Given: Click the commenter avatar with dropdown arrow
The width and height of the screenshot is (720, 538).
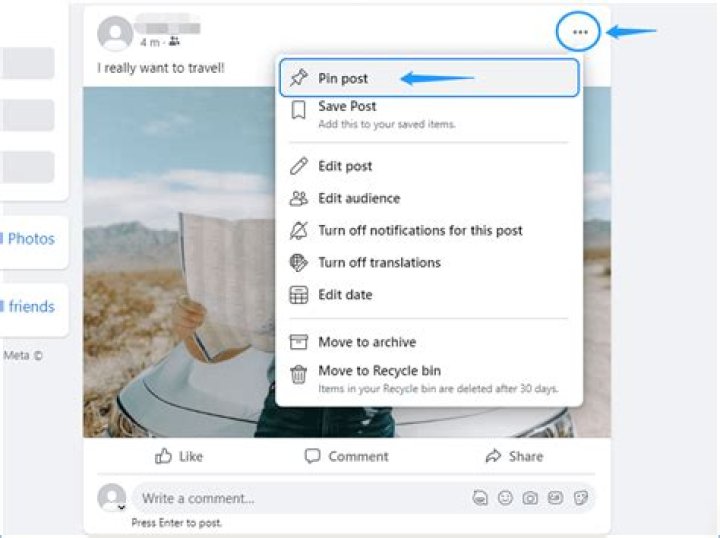Looking at the screenshot, I should (x=112, y=497).
